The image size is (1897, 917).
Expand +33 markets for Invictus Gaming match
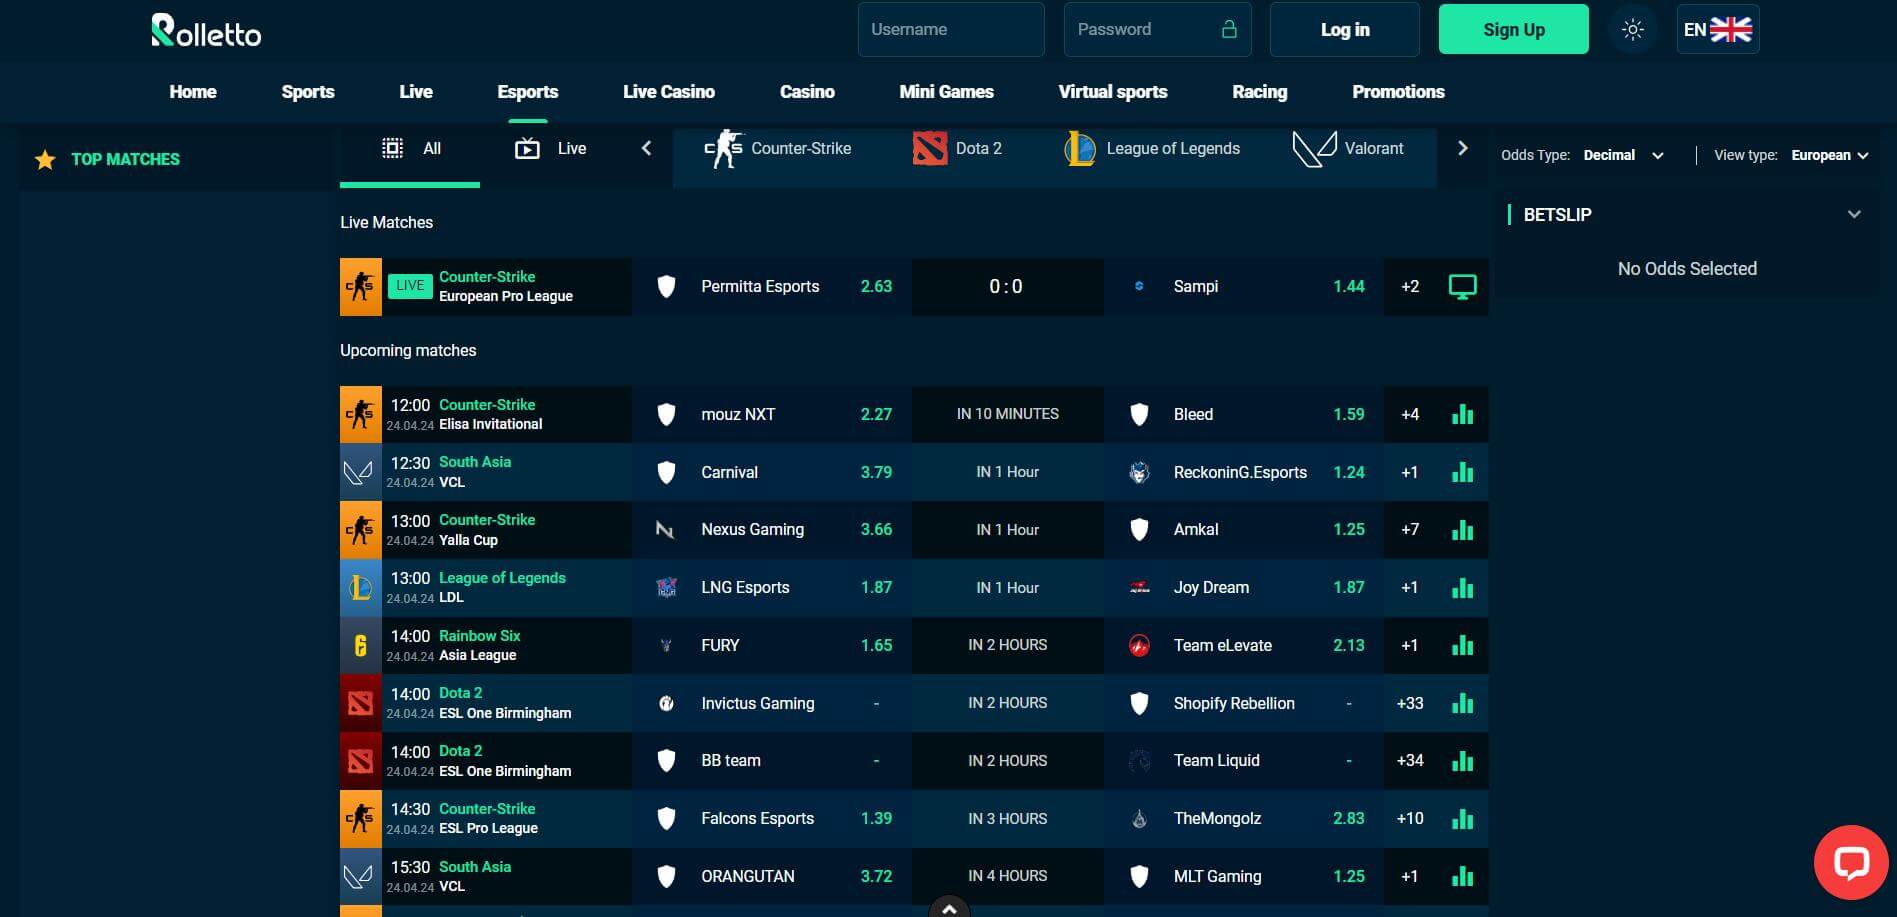[x=1409, y=703]
